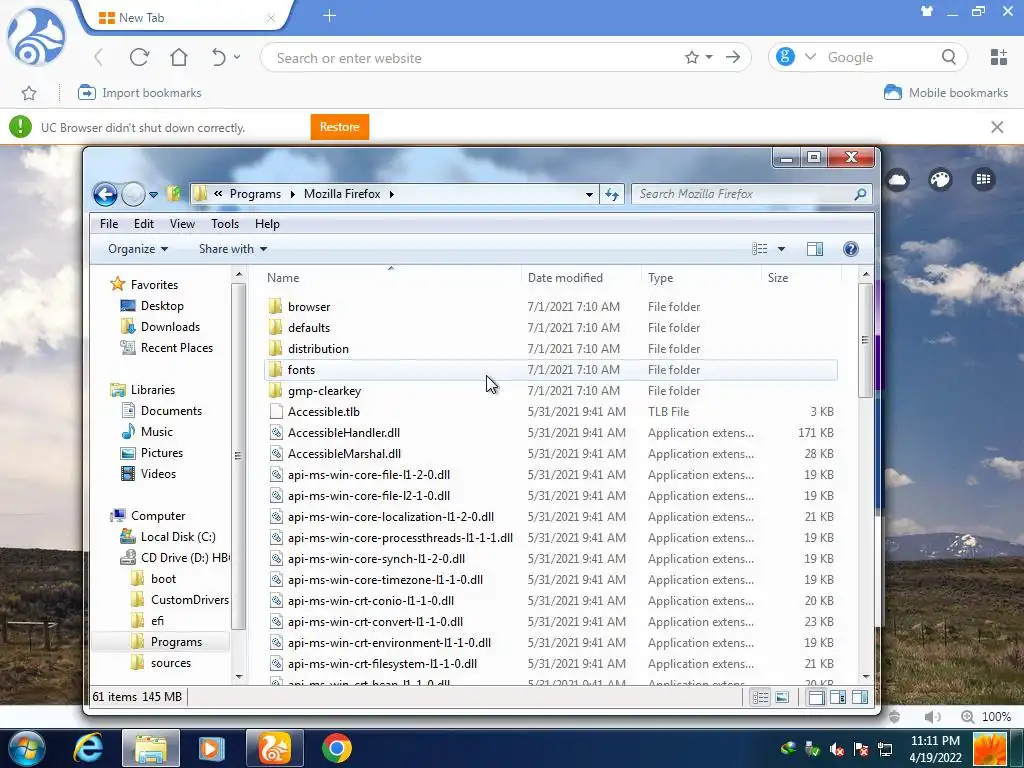Open UC Browser cloud icon on new tab

[898, 179]
